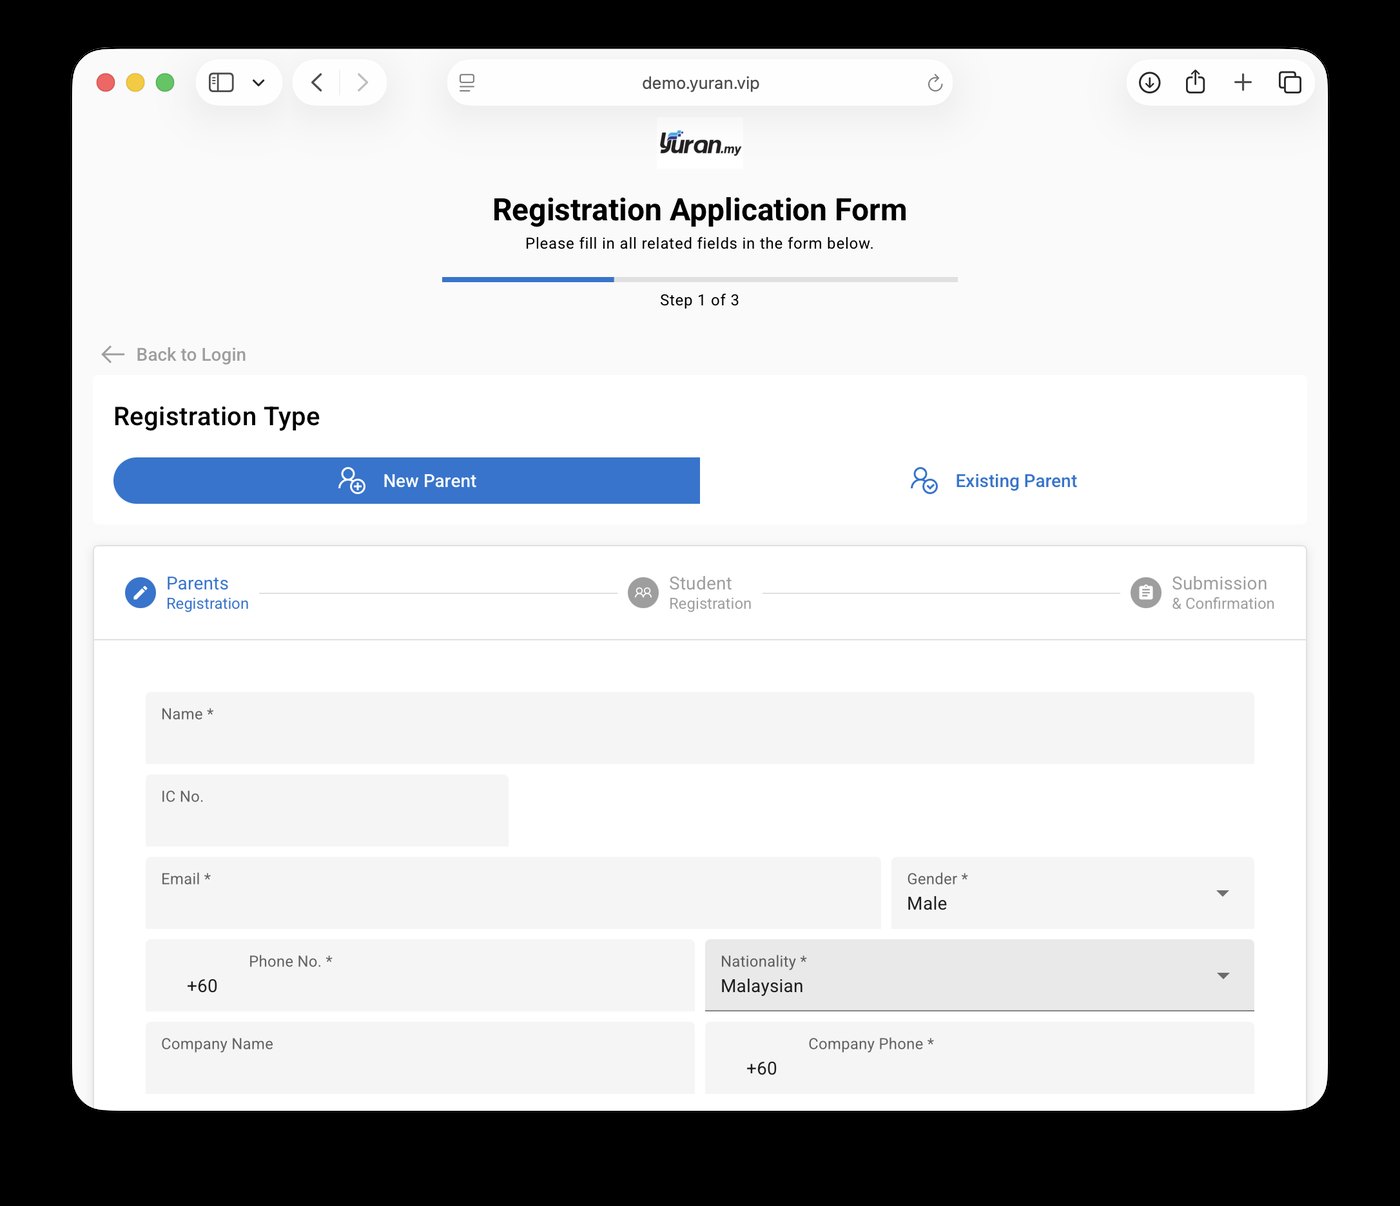The image size is (1400, 1206).
Task: Focus the Phone No. input field
Action: [420, 975]
